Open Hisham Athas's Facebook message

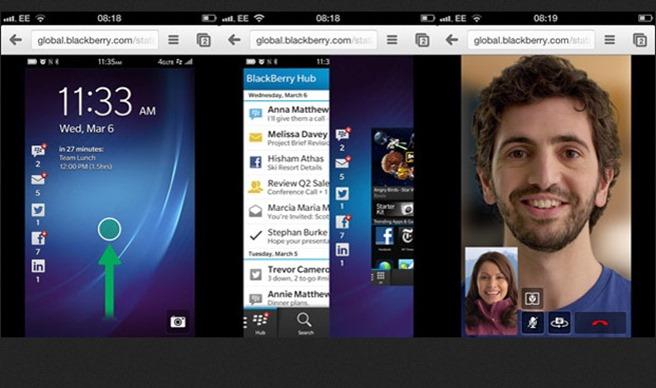(x=286, y=162)
